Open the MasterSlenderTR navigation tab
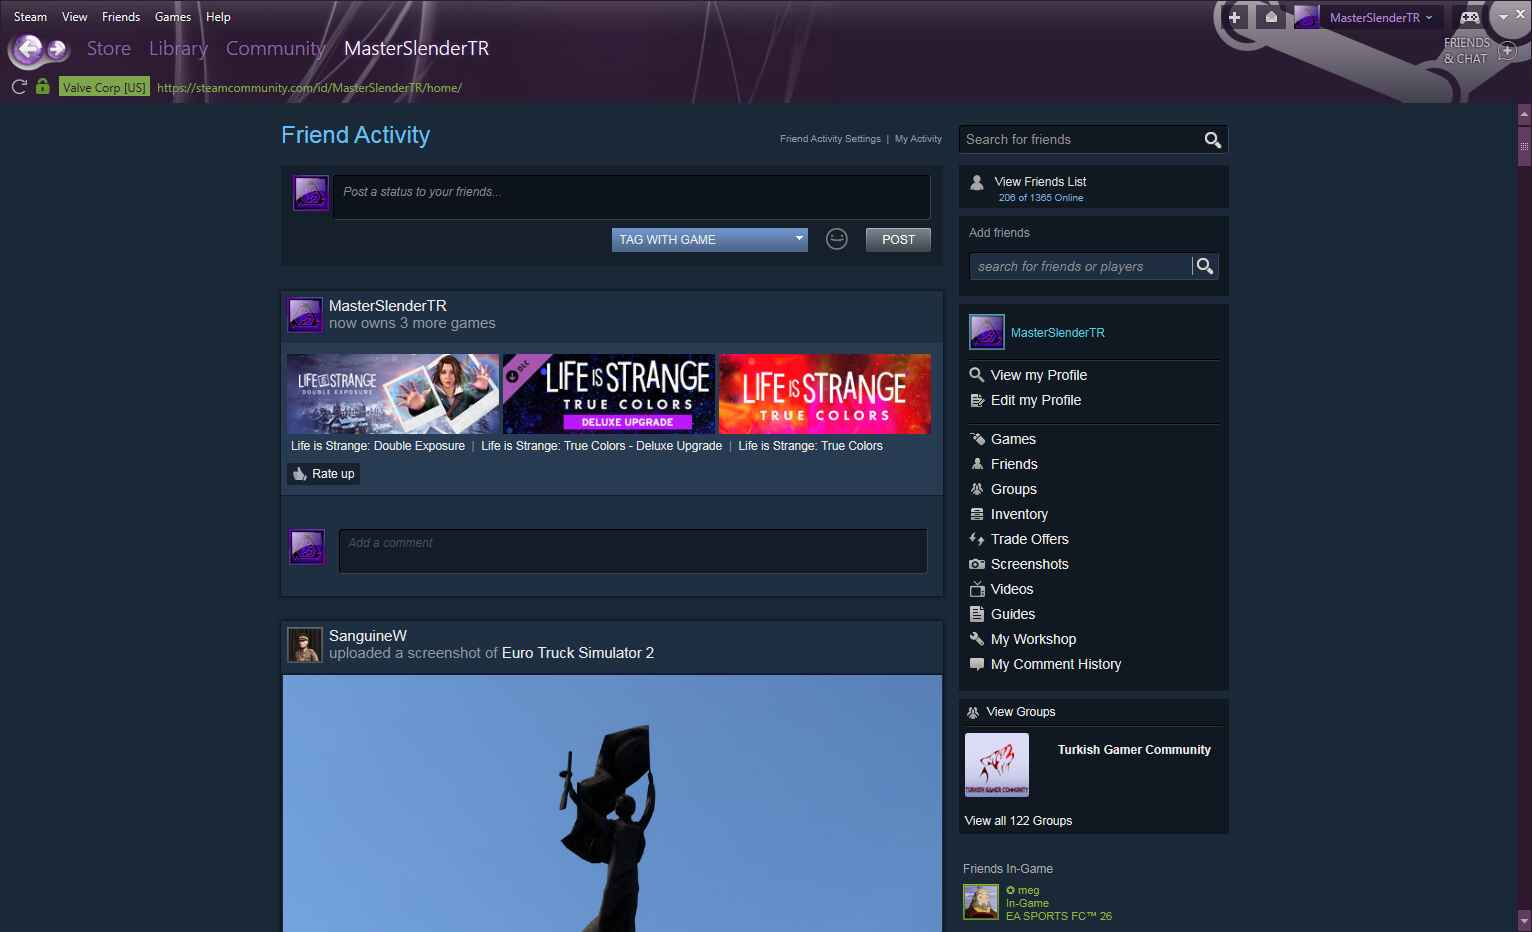The width and height of the screenshot is (1532, 932). point(417,48)
